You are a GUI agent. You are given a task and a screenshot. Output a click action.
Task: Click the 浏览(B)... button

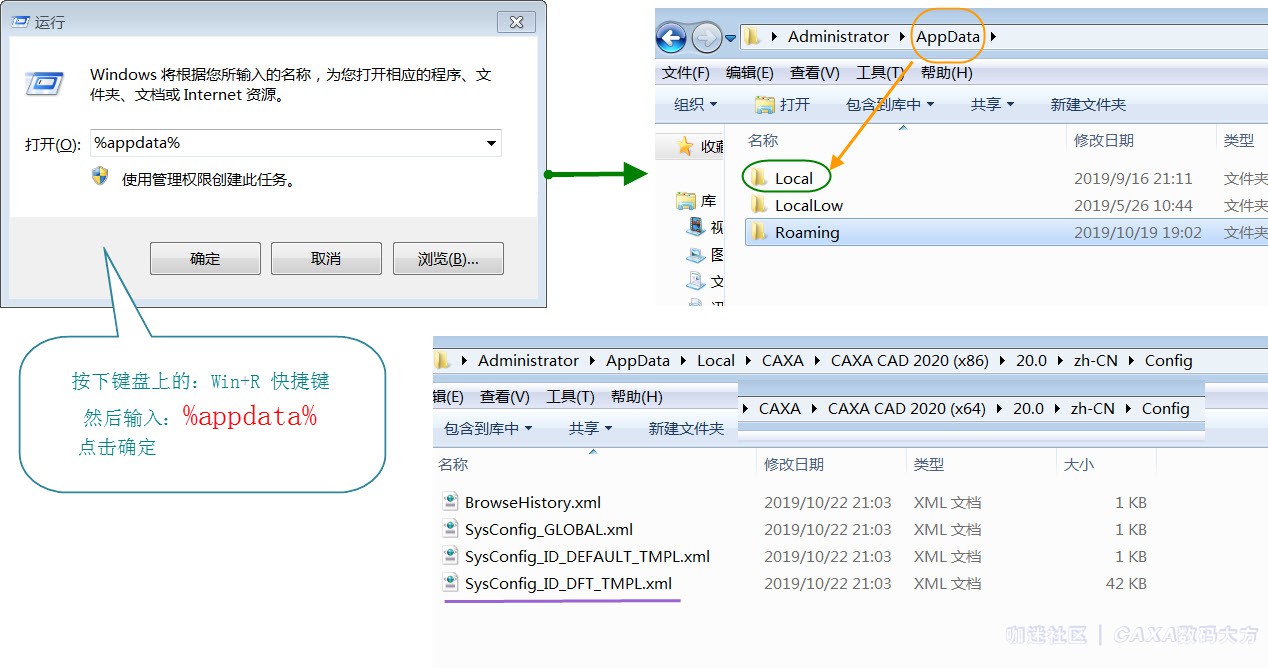click(448, 259)
